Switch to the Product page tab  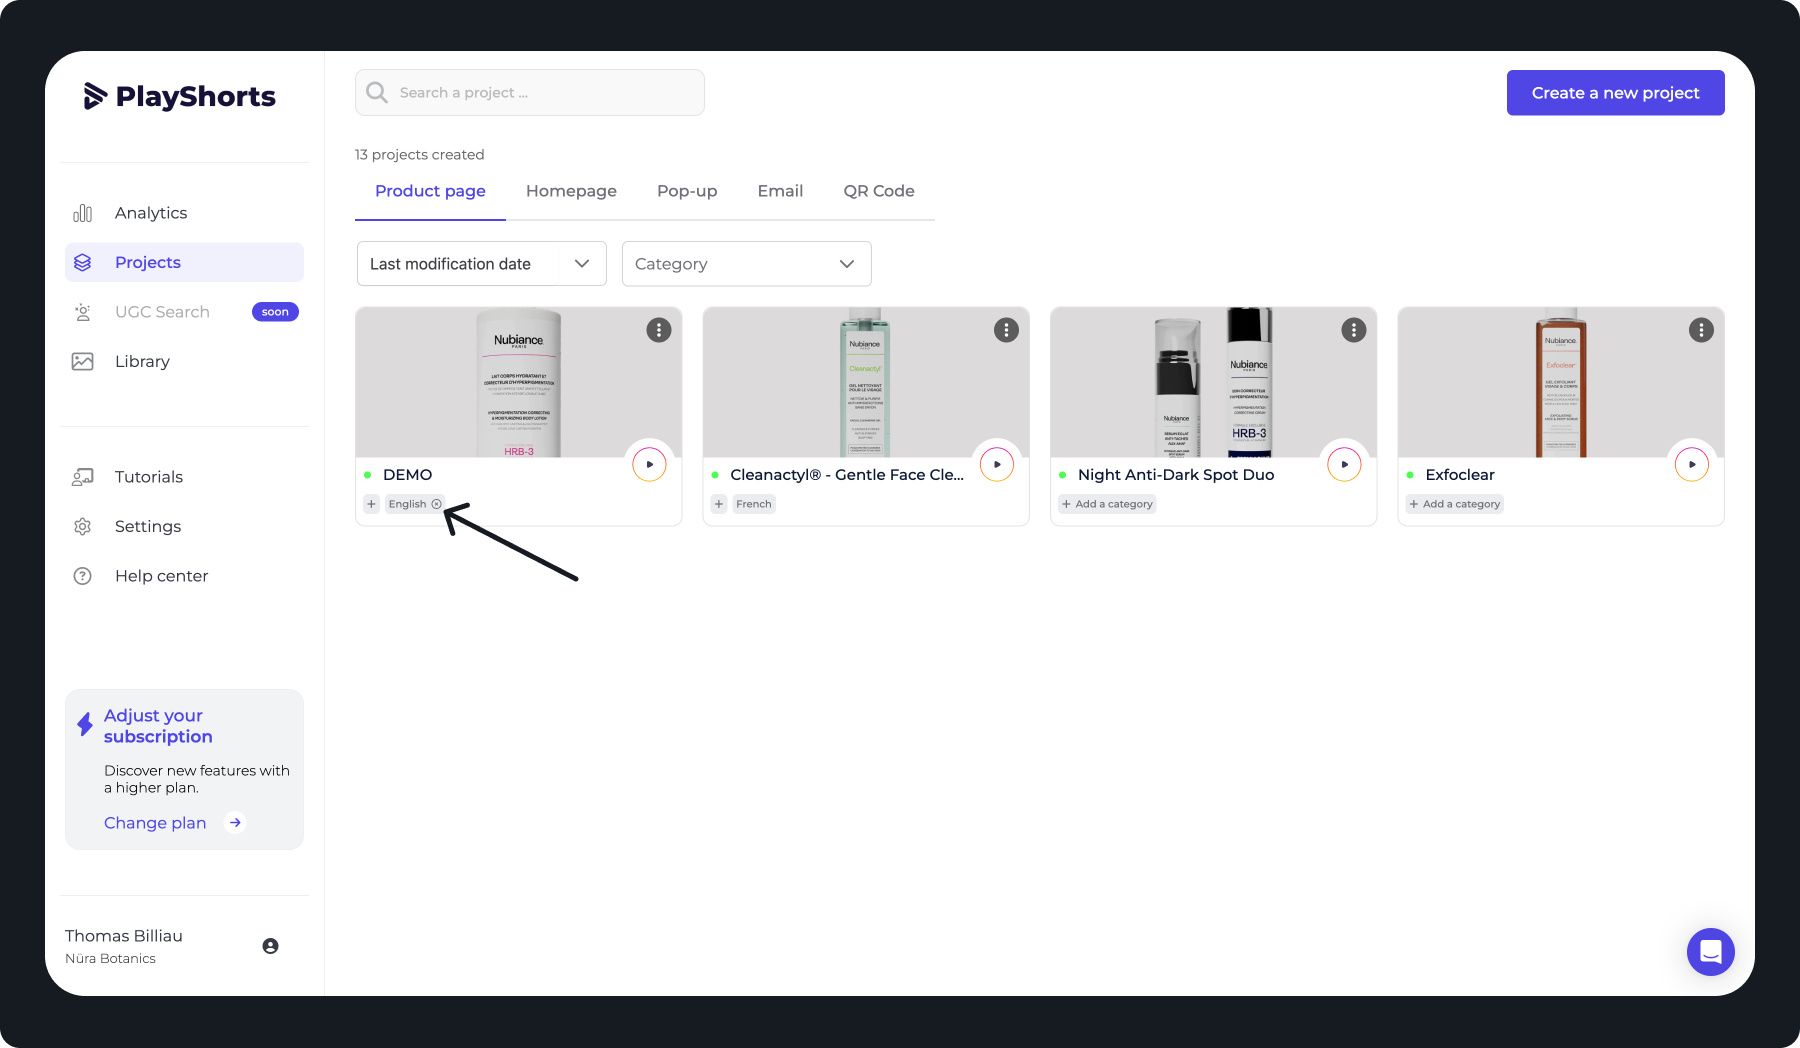click(x=430, y=191)
